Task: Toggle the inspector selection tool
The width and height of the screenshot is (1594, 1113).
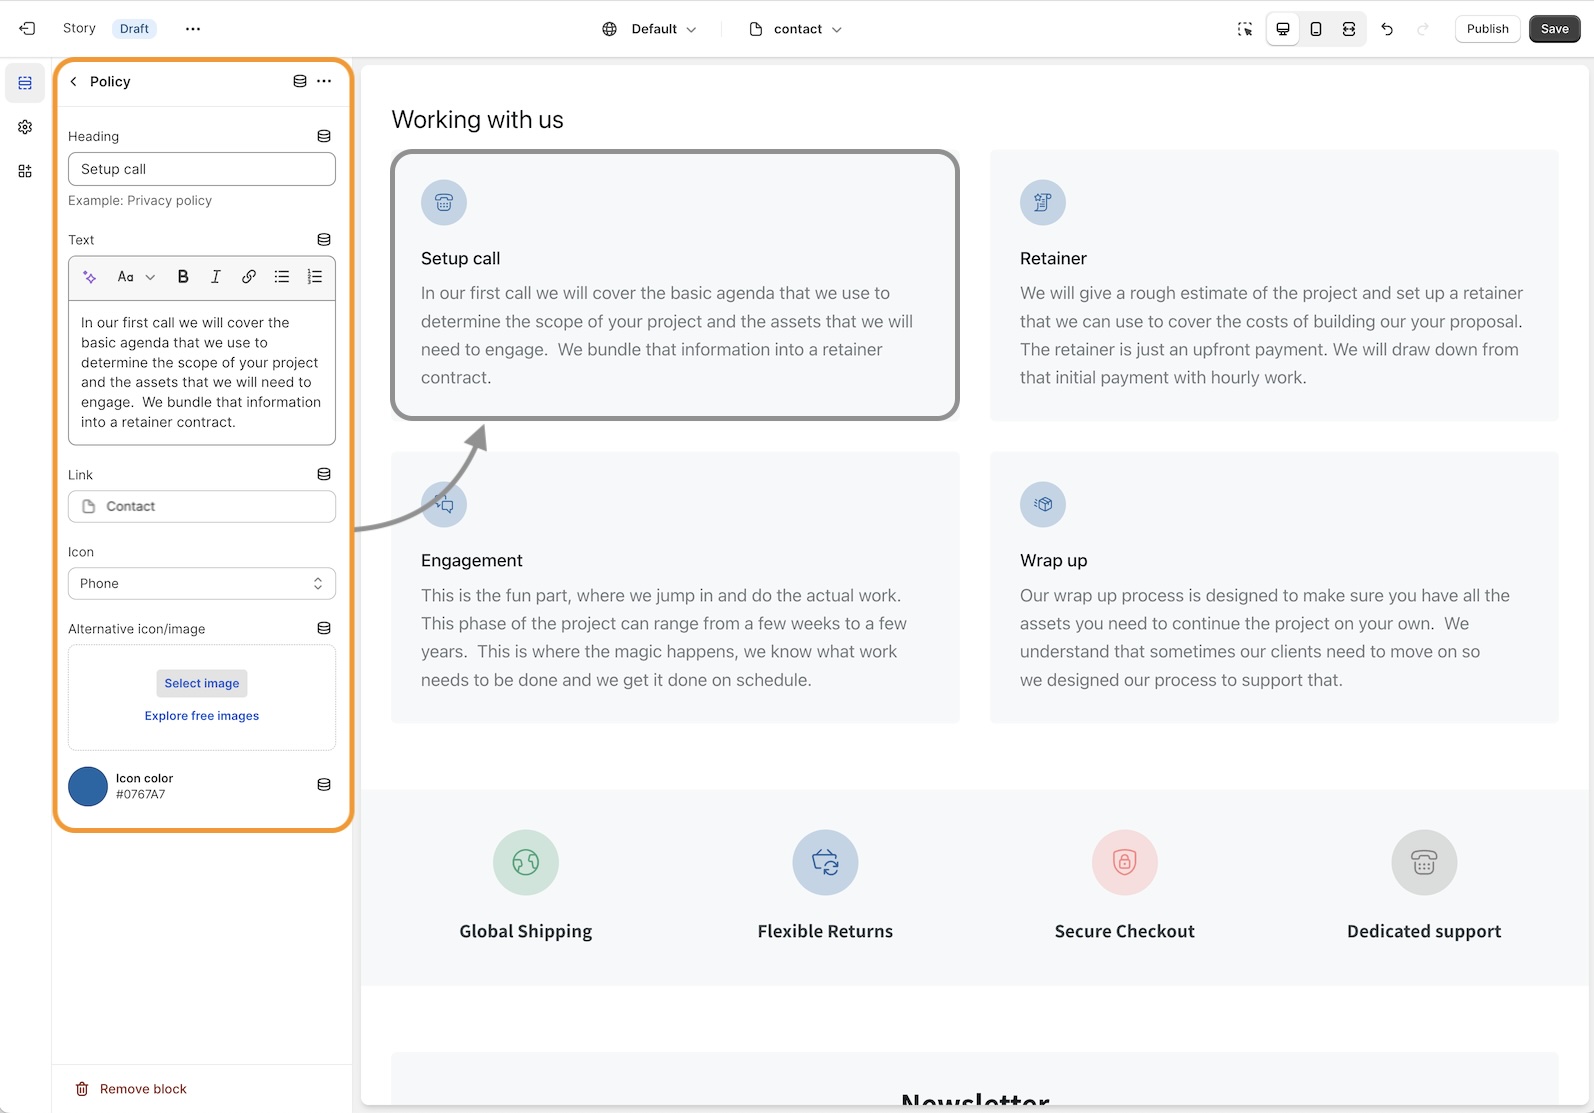Action: click(x=1245, y=29)
